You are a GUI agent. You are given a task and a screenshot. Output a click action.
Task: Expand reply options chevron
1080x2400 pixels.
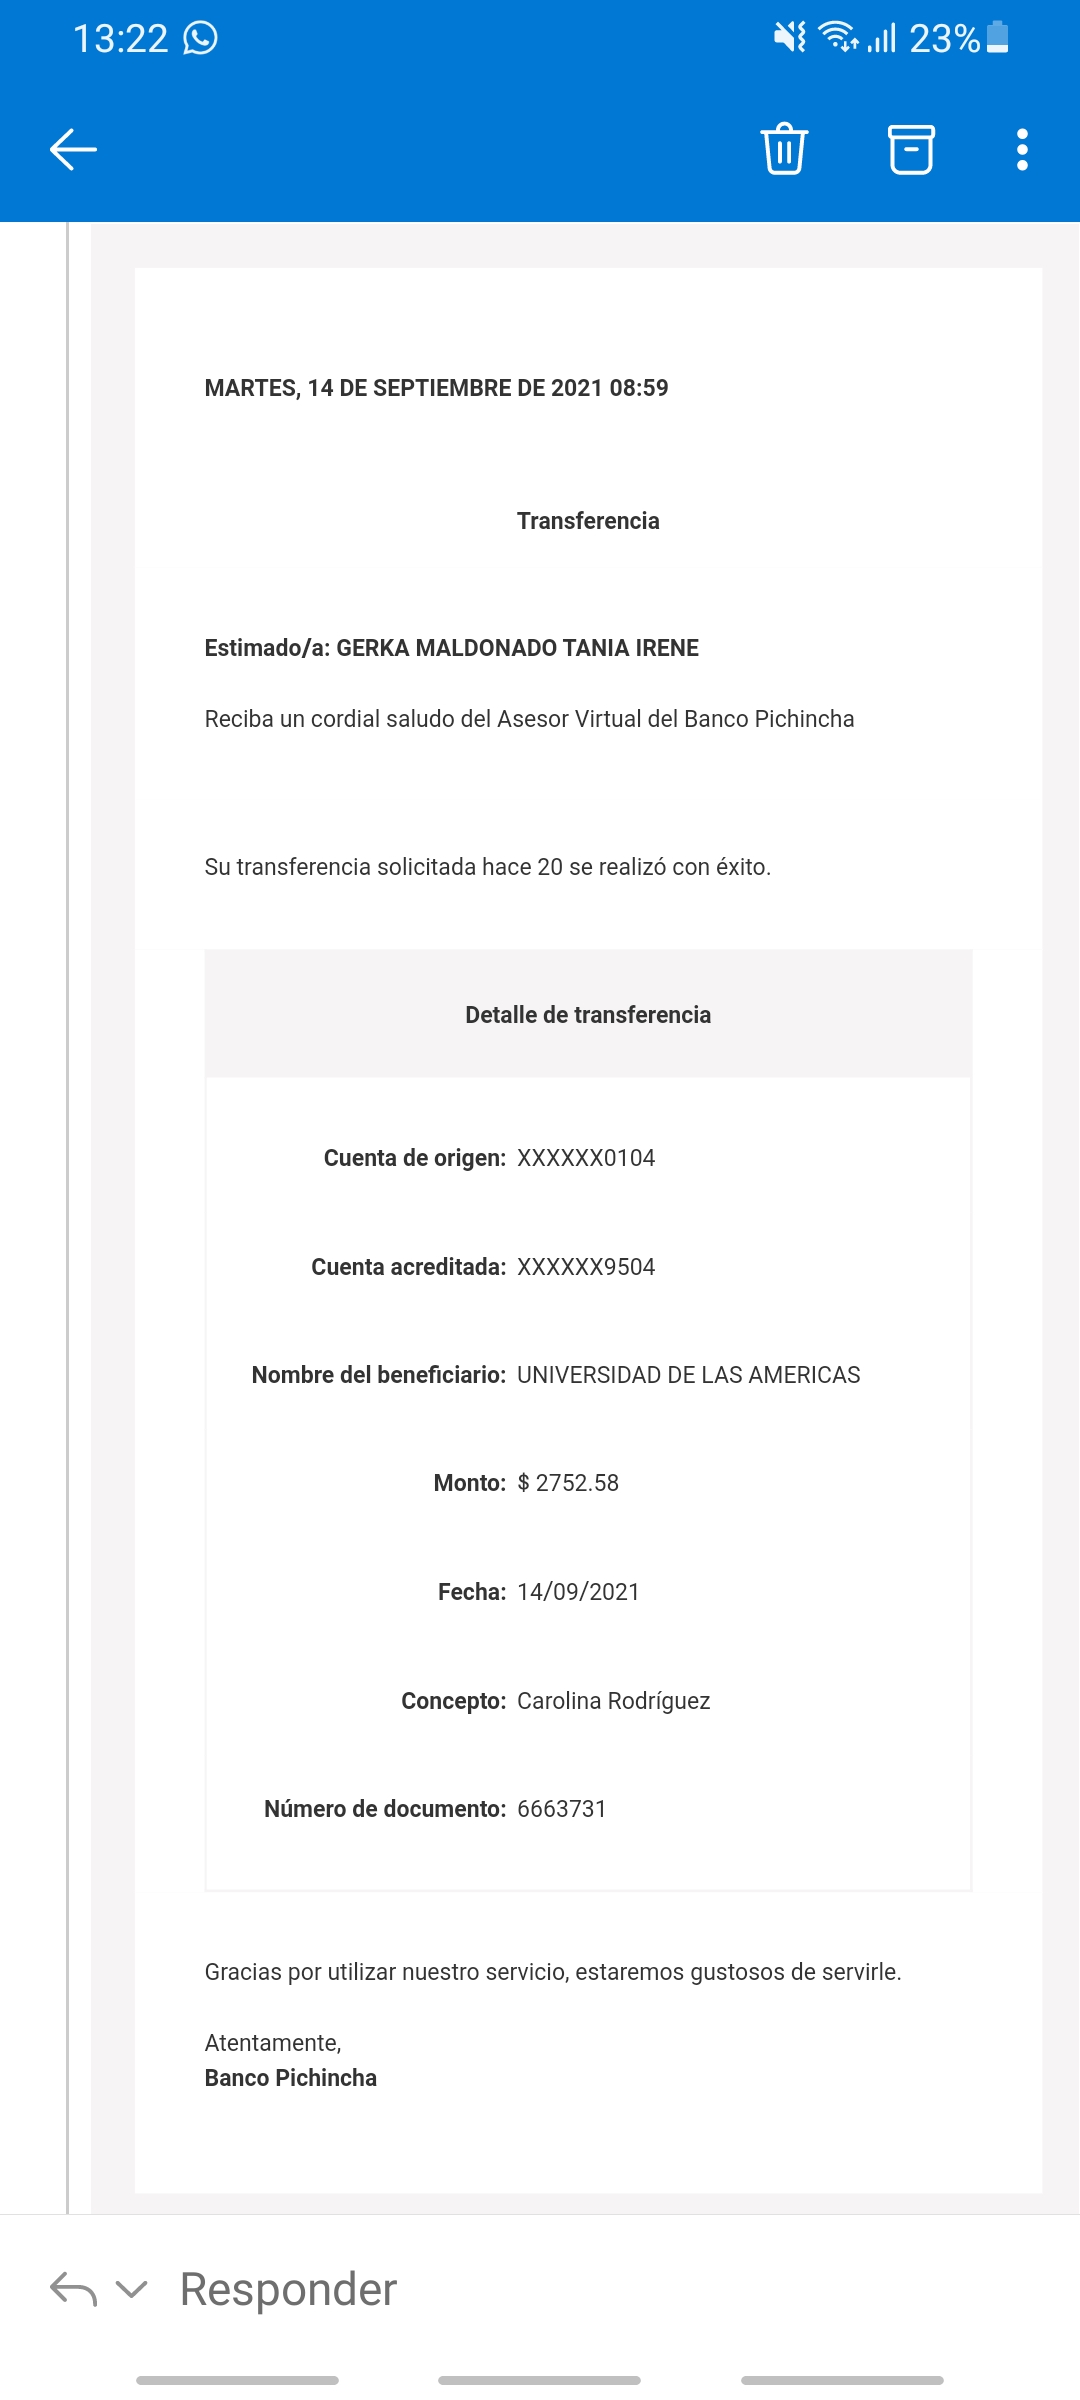(132, 2288)
